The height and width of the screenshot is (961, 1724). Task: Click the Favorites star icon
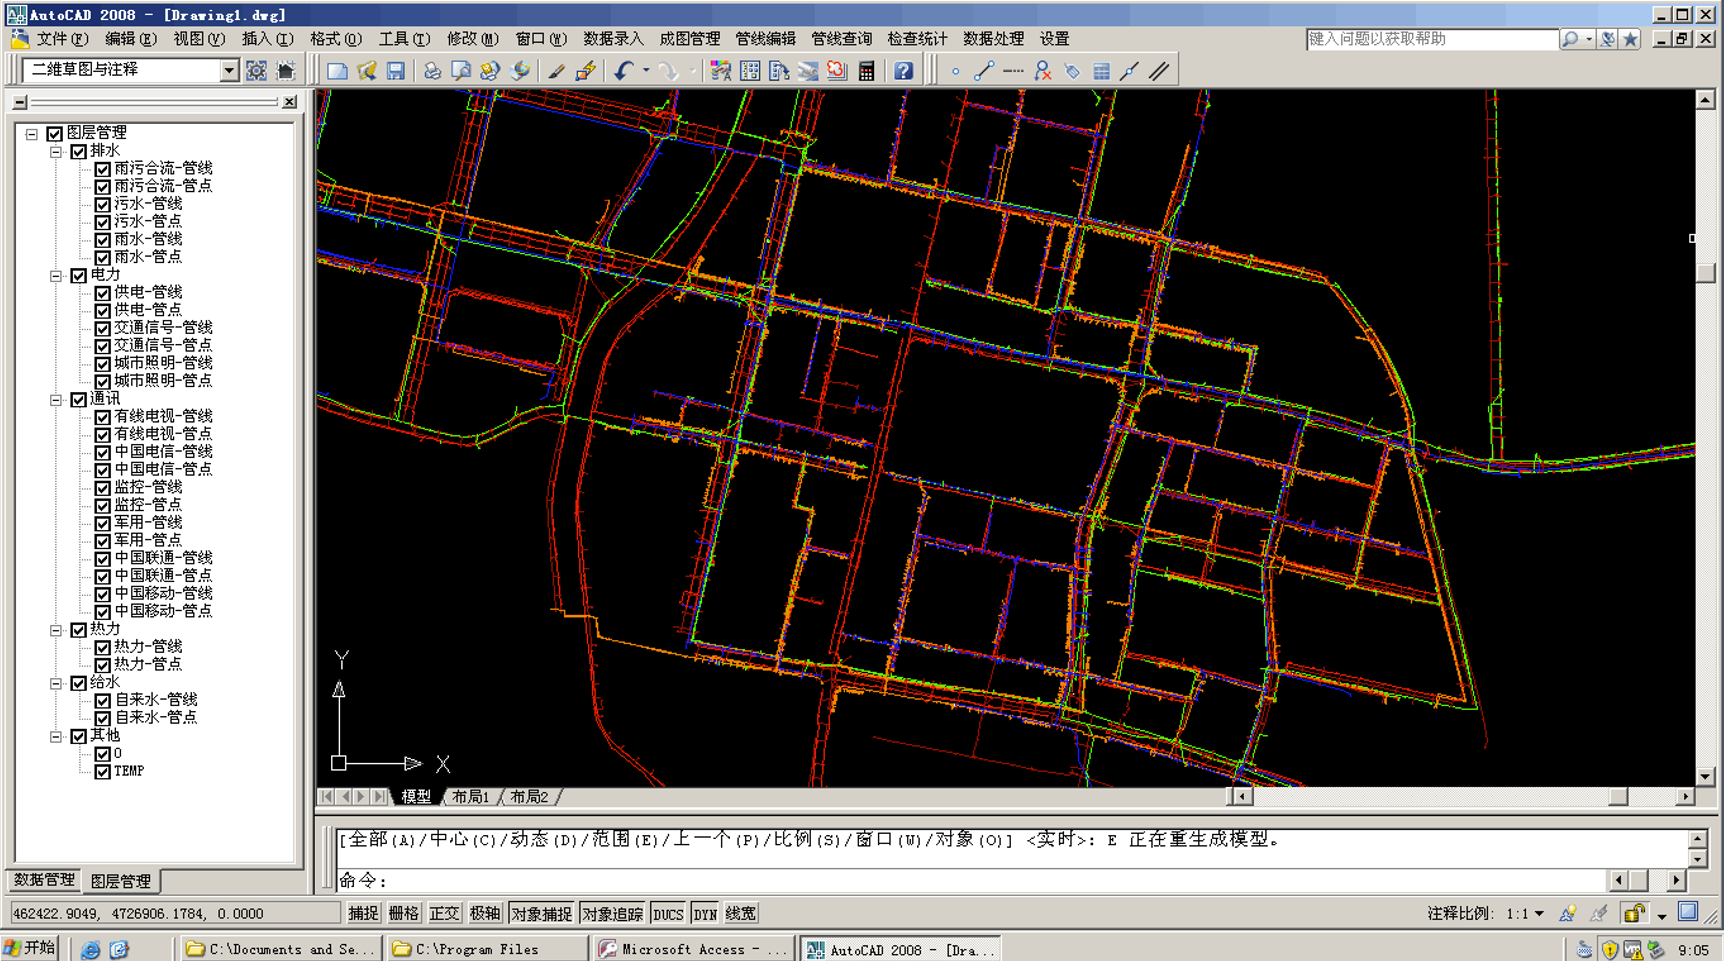pyautogui.click(x=1631, y=39)
